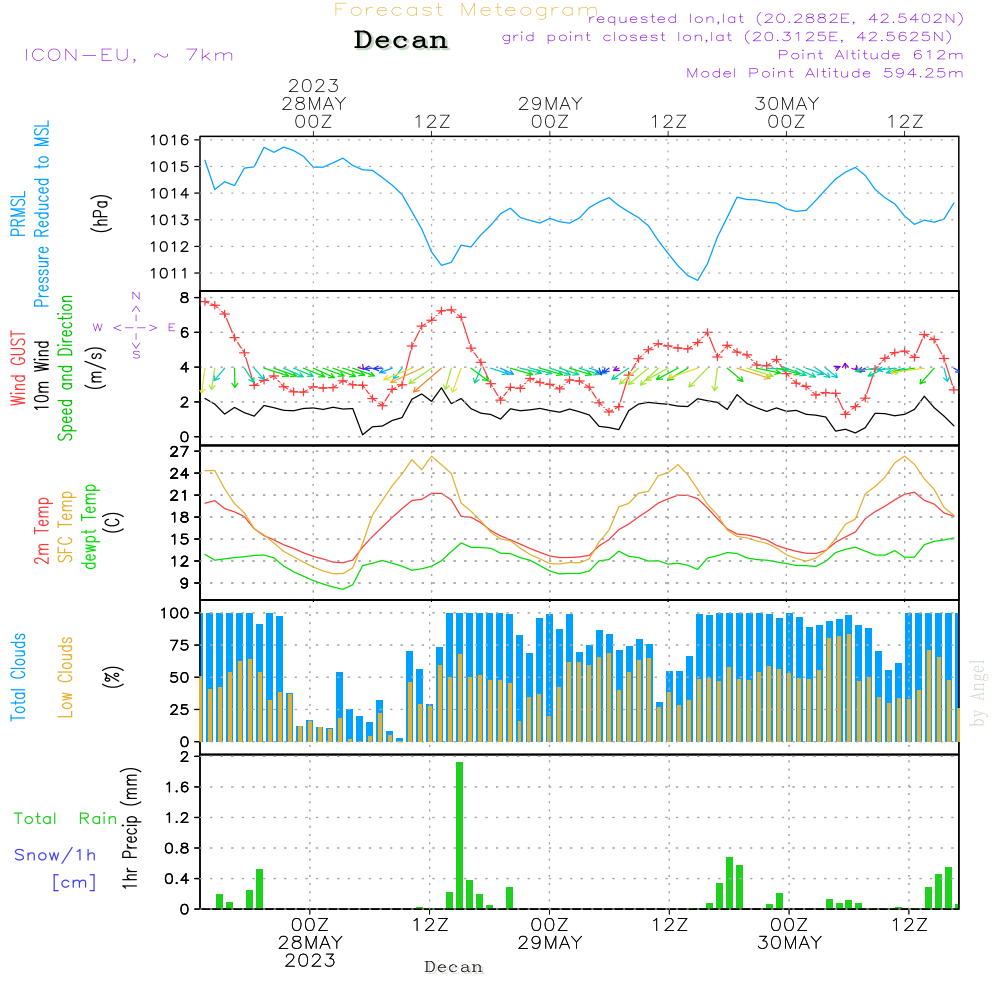Screen dimensions: 1000x1000
Task: Click '2023' above the top time axis
Action: 313,85
